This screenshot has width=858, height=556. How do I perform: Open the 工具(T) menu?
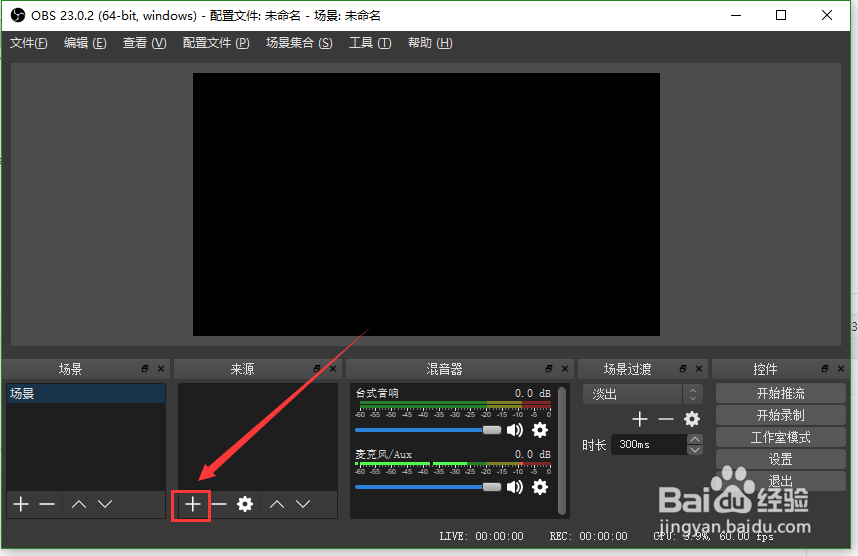(370, 43)
